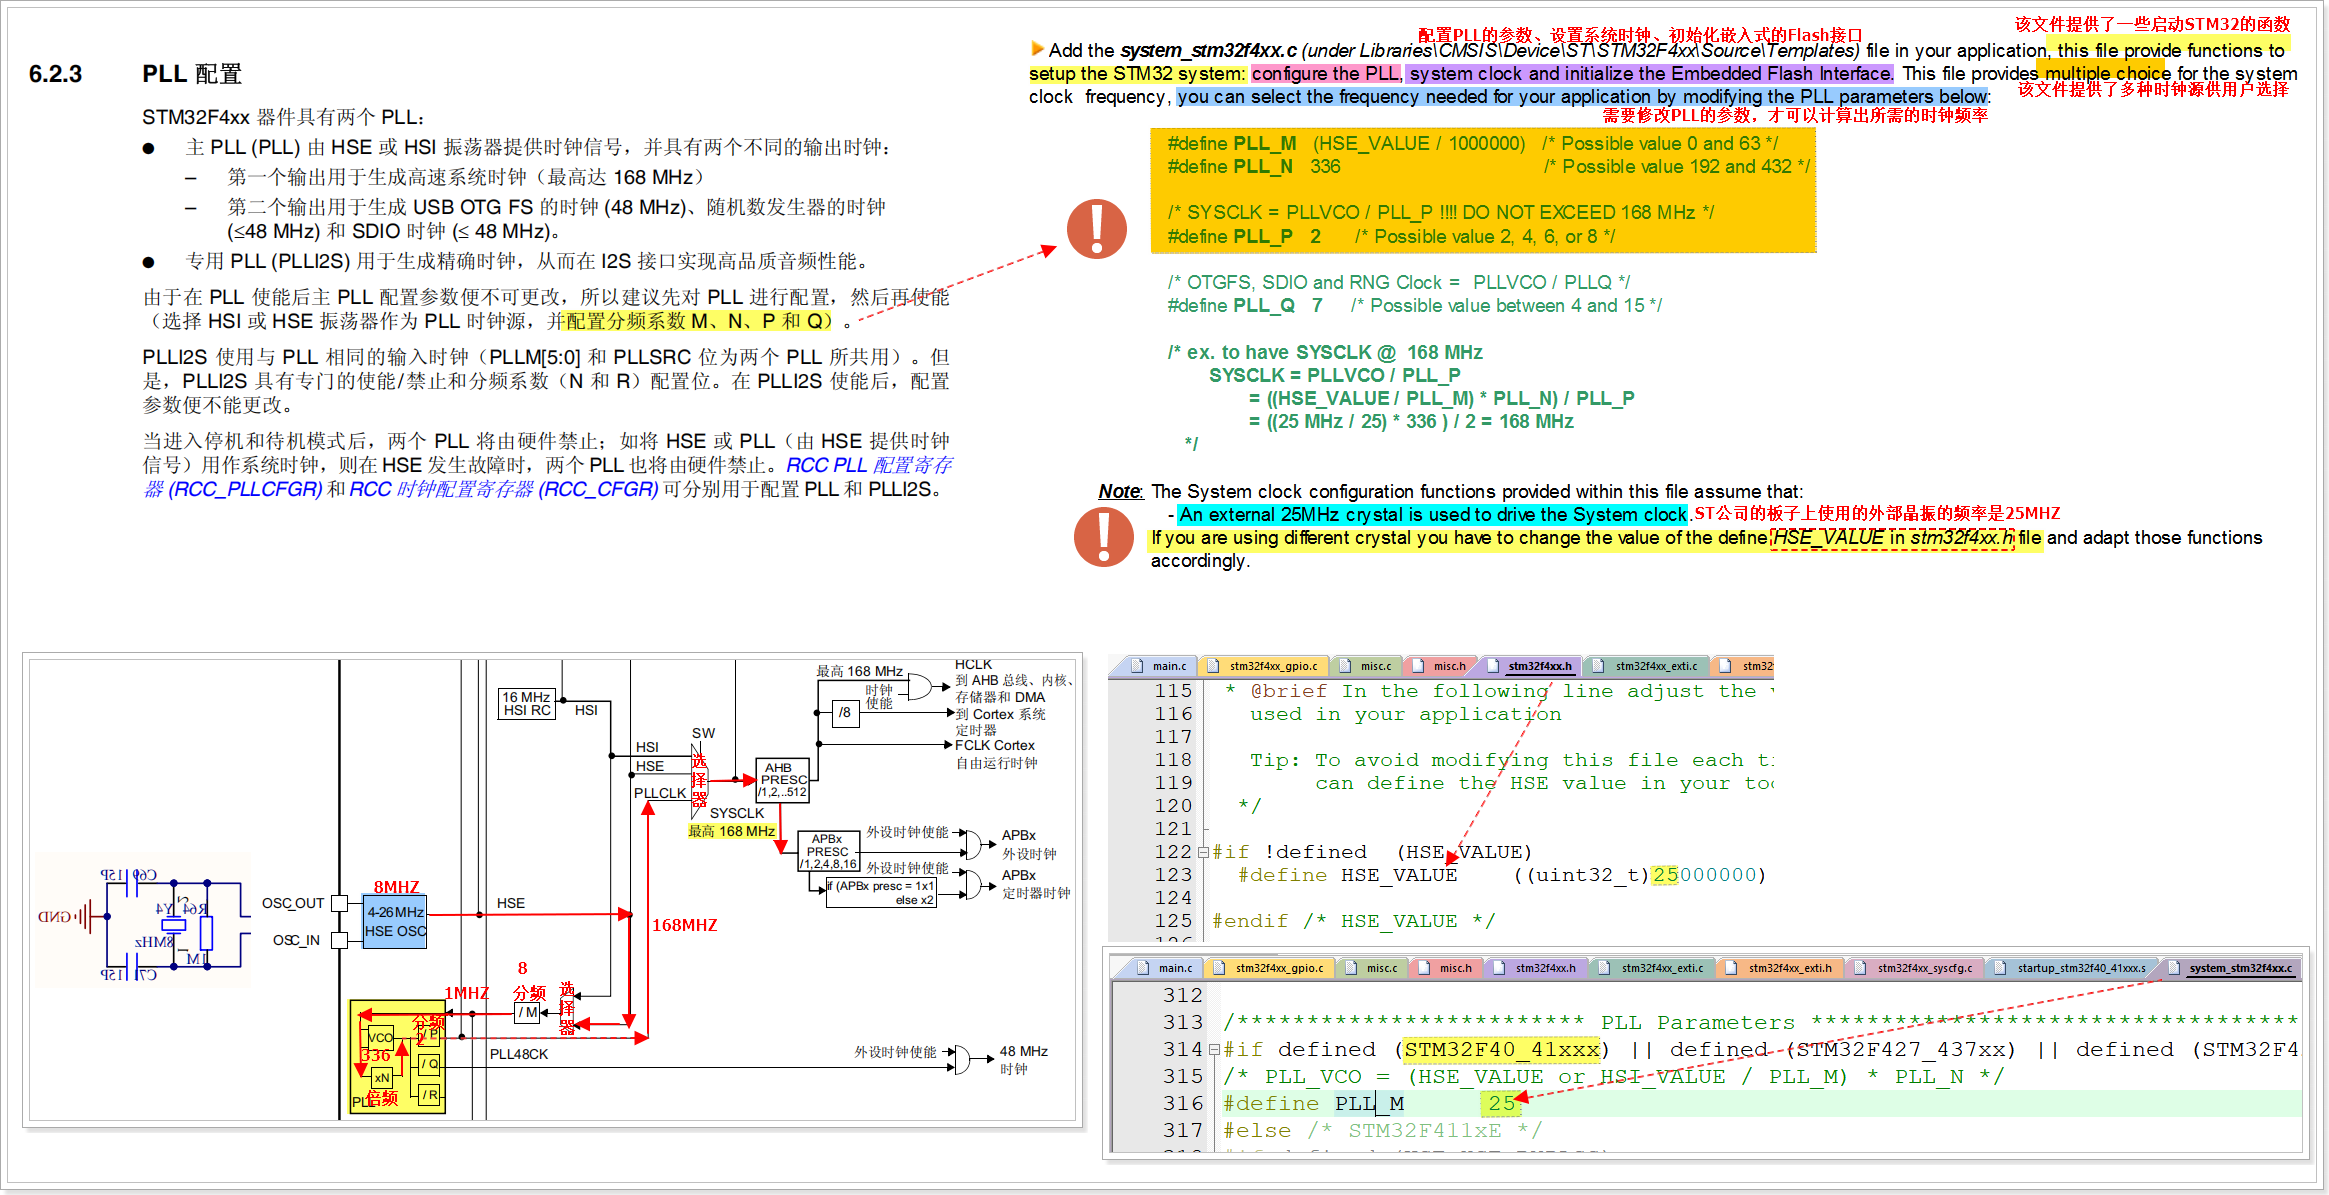Switch to the stm32f4xx_exti.h tab
Image resolution: width=2329 pixels, height=1195 pixels.
(1789, 968)
